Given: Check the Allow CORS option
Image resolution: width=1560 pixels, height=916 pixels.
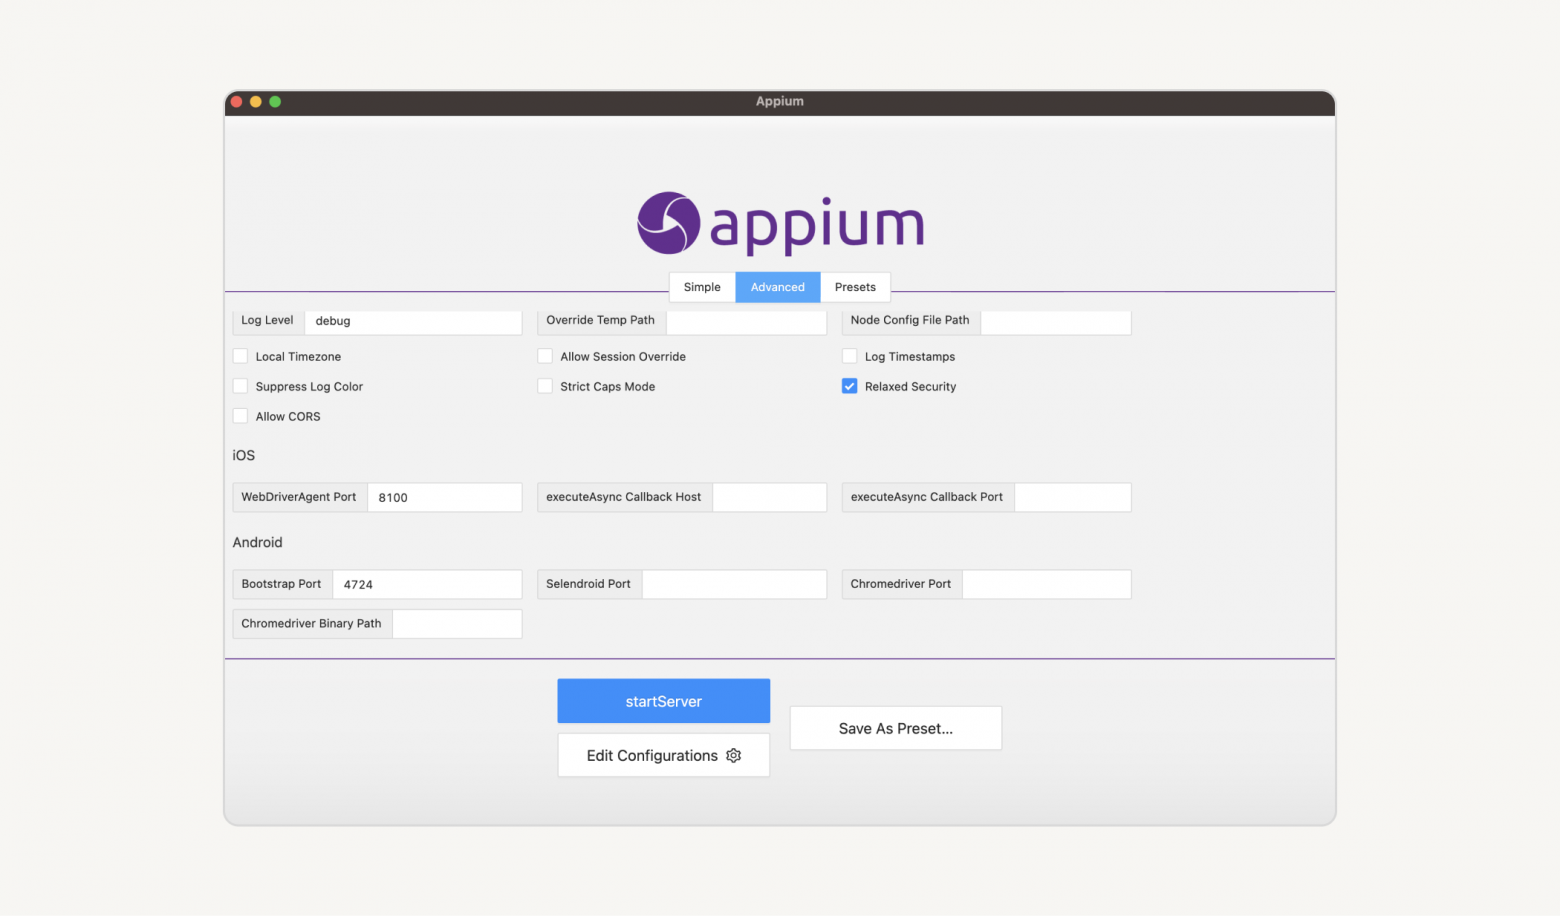Looking at the screenshot, I should [x=240, y=416].
